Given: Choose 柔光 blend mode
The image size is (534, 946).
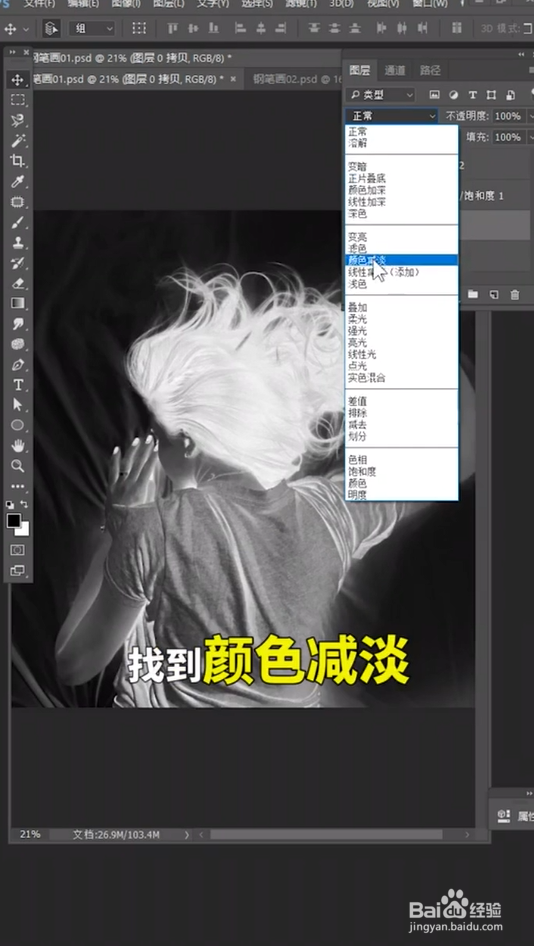Looking at the screenshot, I should [401, 319].
